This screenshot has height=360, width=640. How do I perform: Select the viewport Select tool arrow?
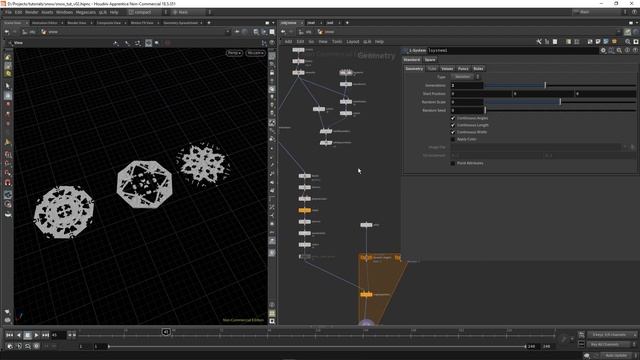8,86
